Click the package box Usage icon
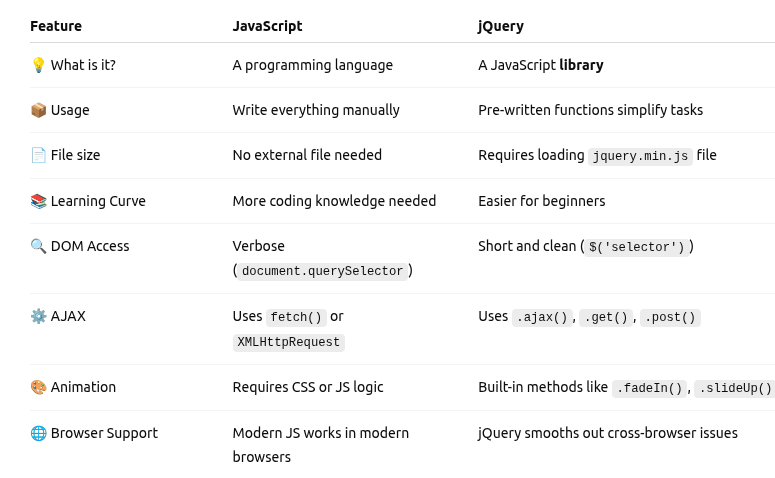This screenshot has width=775, height=478. tap(39, 110)
